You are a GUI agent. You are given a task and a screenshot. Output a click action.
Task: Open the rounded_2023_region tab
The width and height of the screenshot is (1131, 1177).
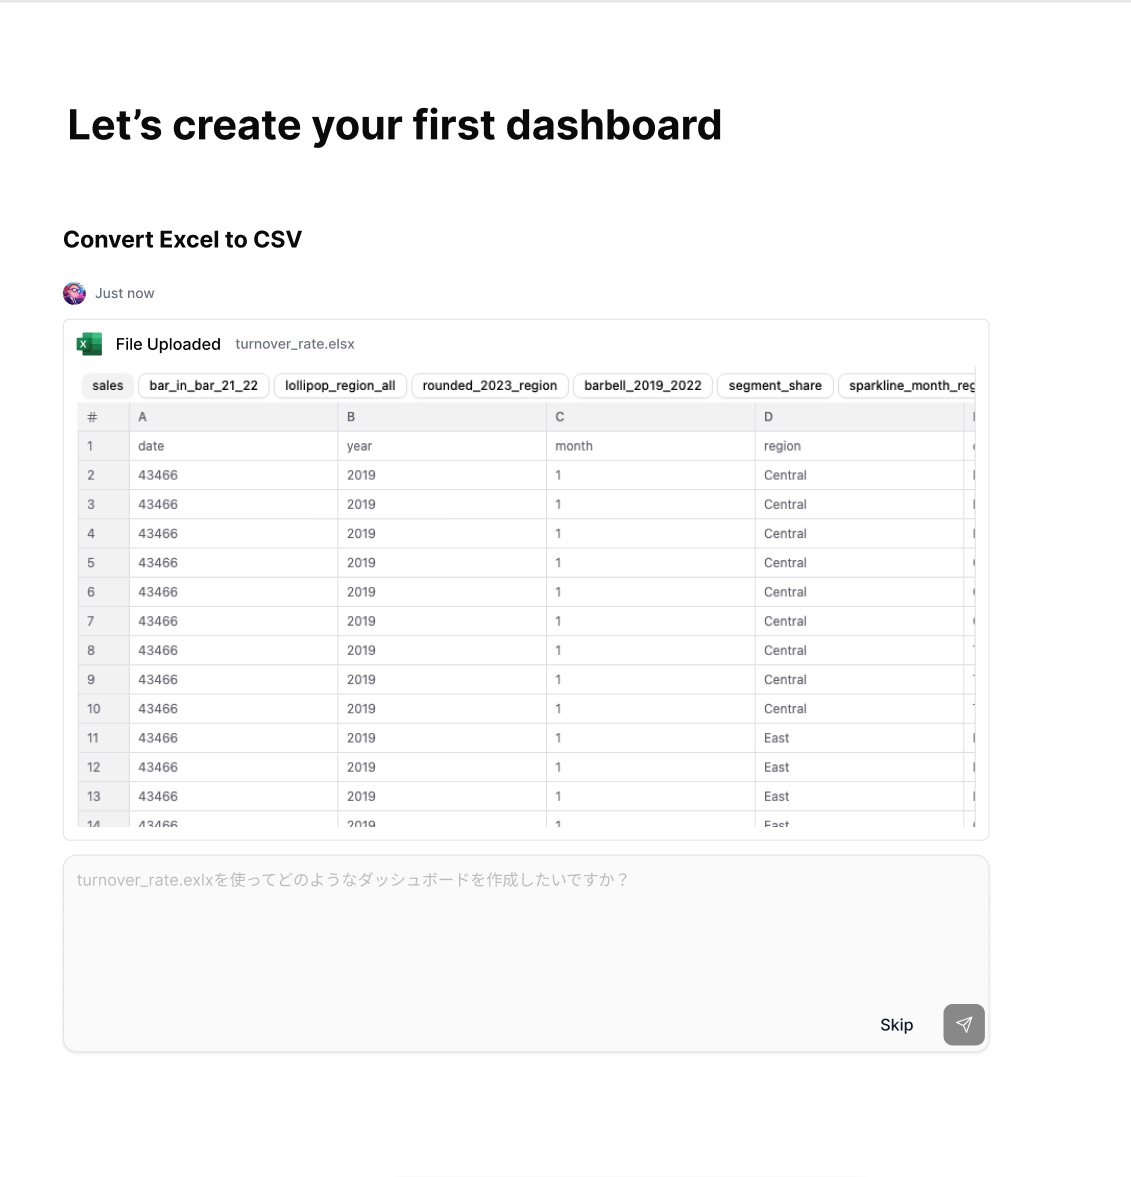tap(489, 385)
